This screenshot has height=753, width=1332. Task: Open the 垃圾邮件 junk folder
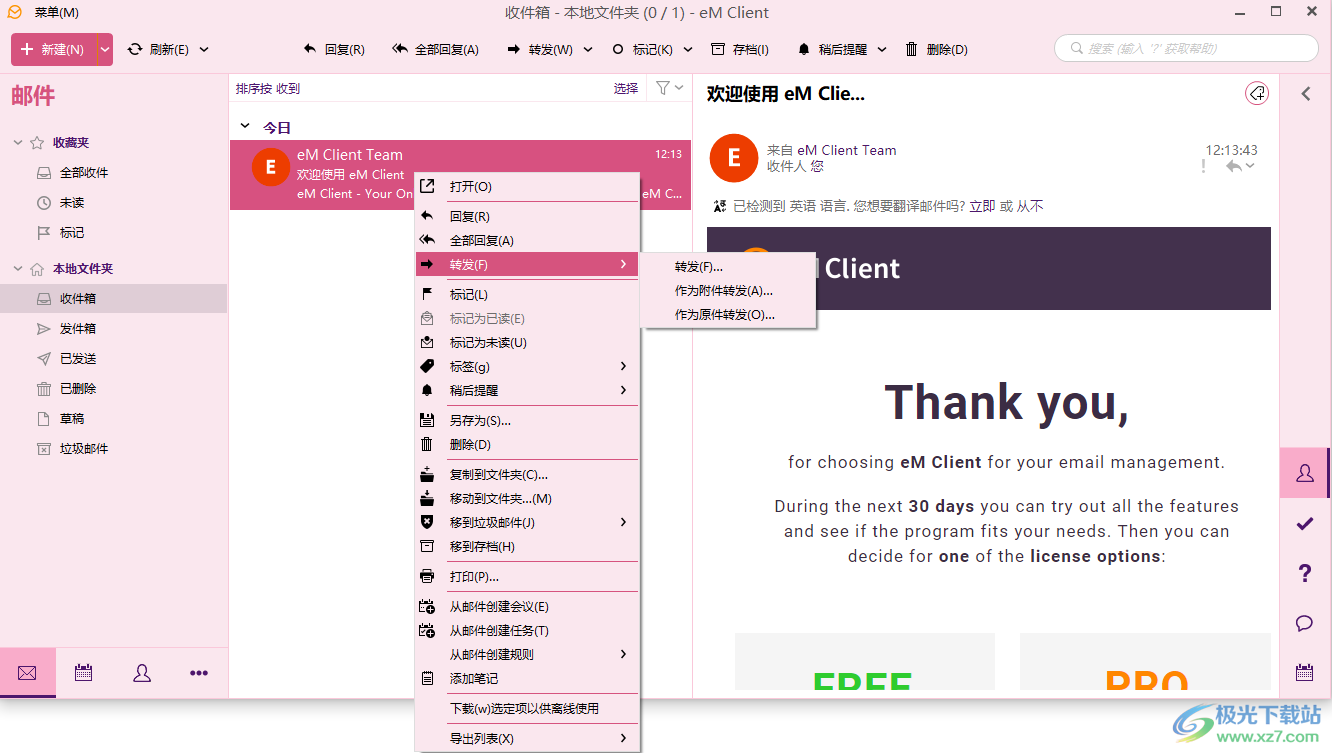84,448
